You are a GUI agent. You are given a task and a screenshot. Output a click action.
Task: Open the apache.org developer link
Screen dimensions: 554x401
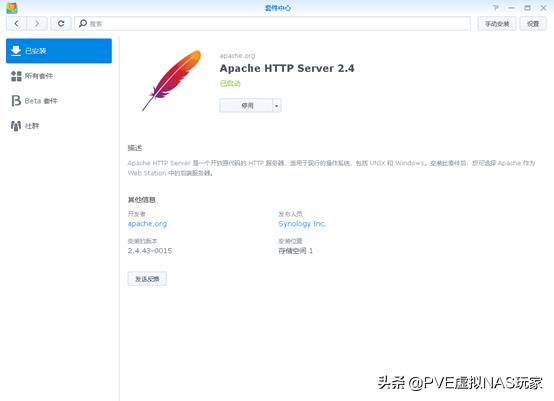[147, 224]
